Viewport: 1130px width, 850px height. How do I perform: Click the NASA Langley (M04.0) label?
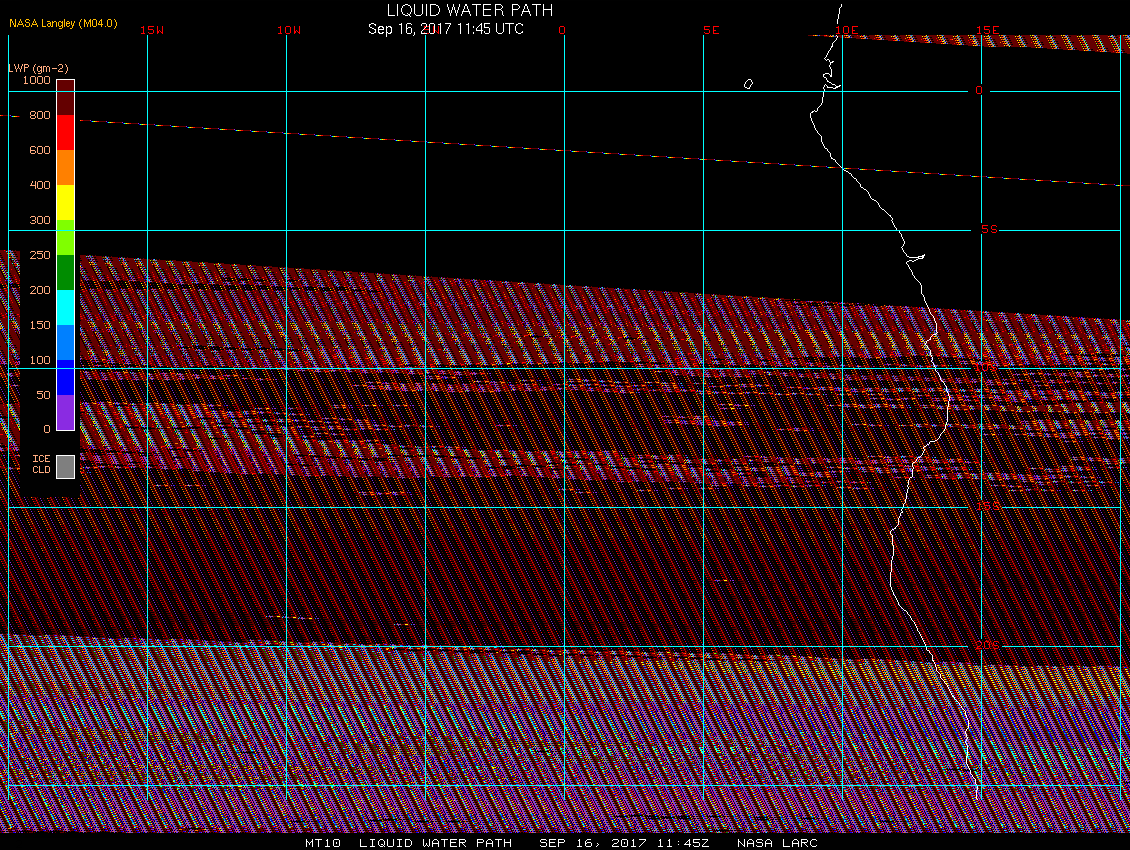[x=63, y=23]
